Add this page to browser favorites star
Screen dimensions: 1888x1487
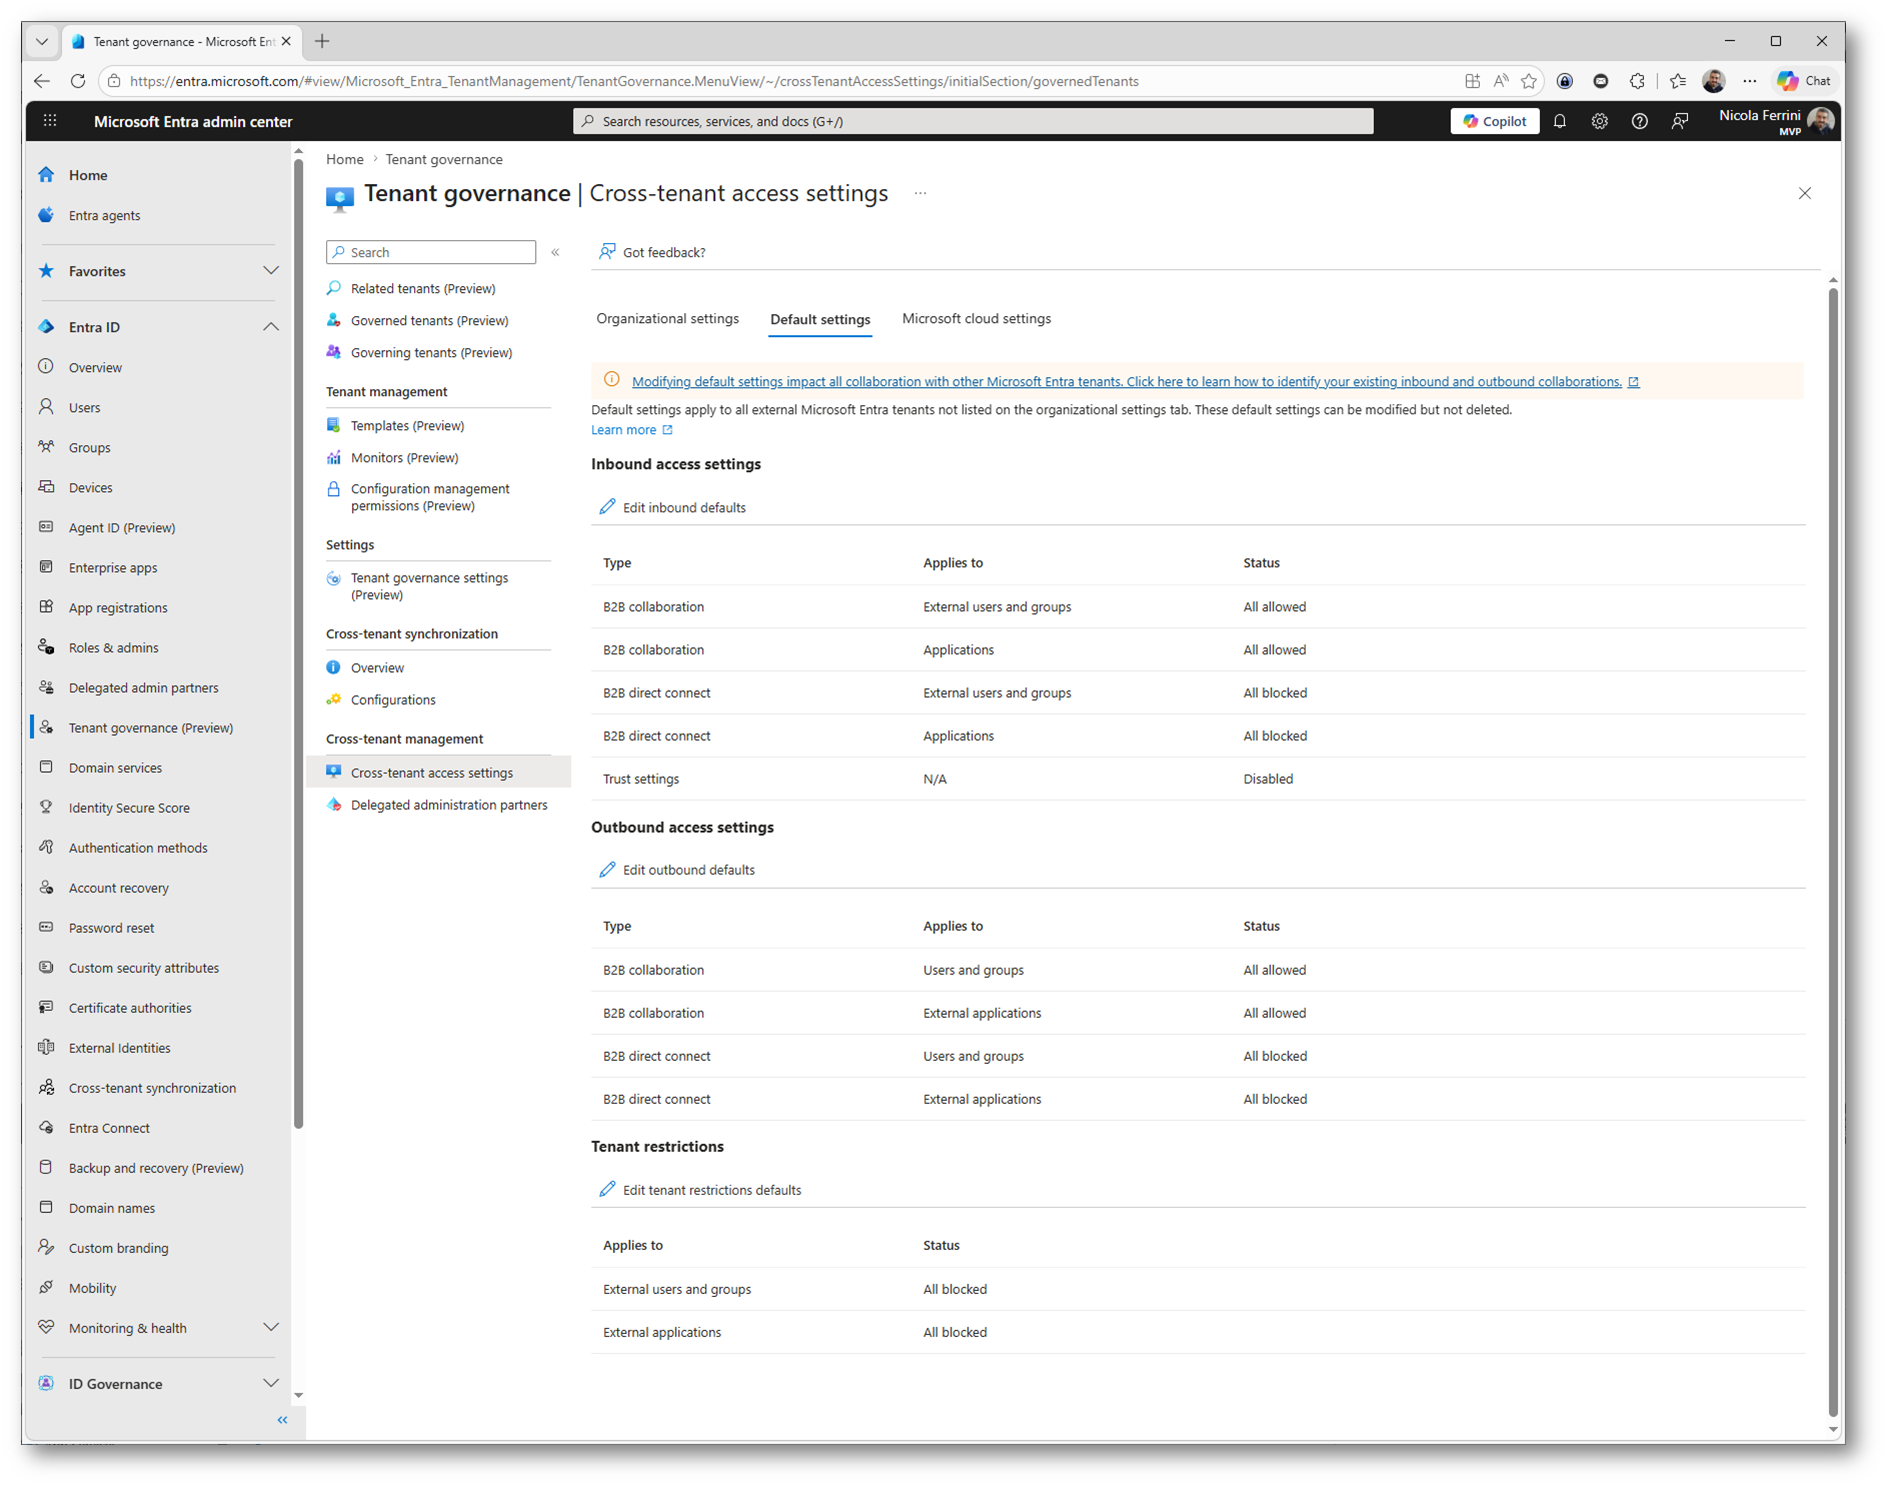coord(1529,81)
